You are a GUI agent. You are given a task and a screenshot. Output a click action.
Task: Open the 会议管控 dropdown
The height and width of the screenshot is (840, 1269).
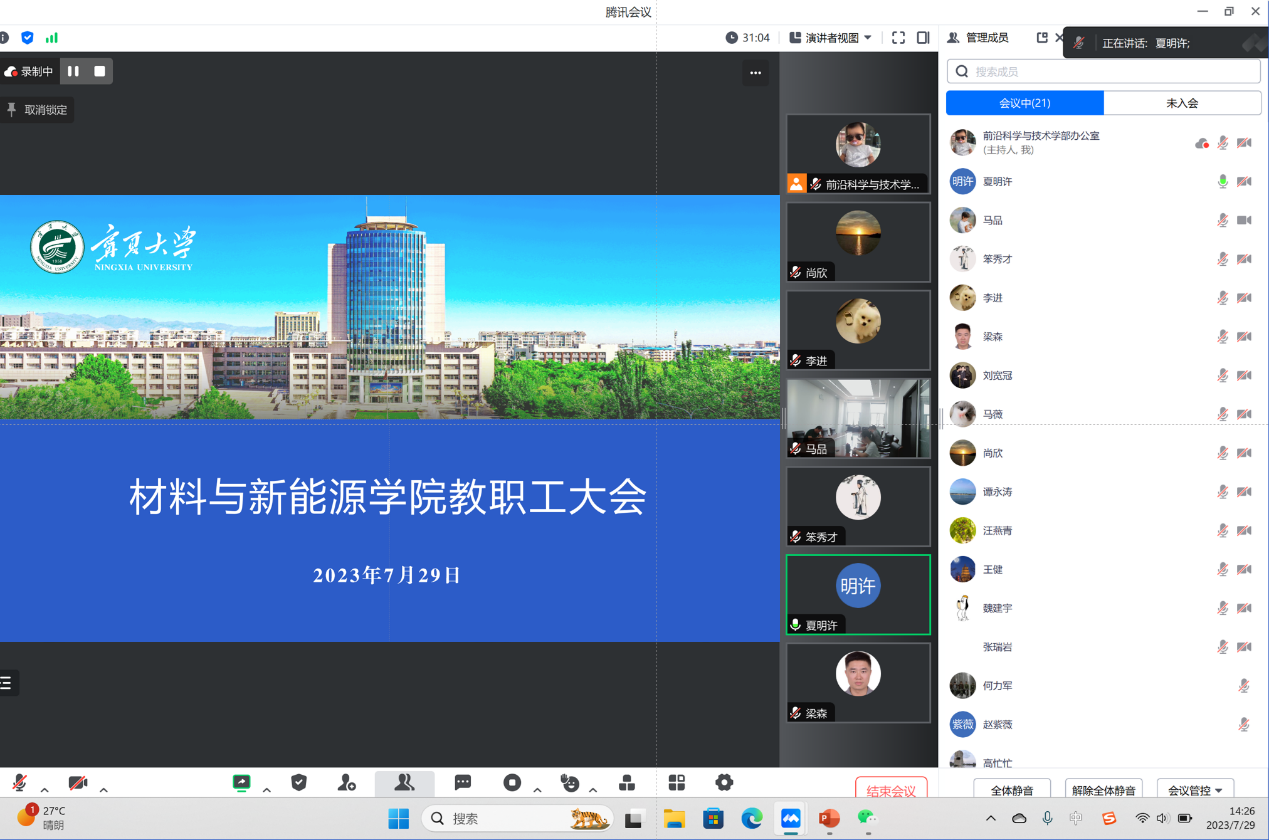(x=1195, y=790)
